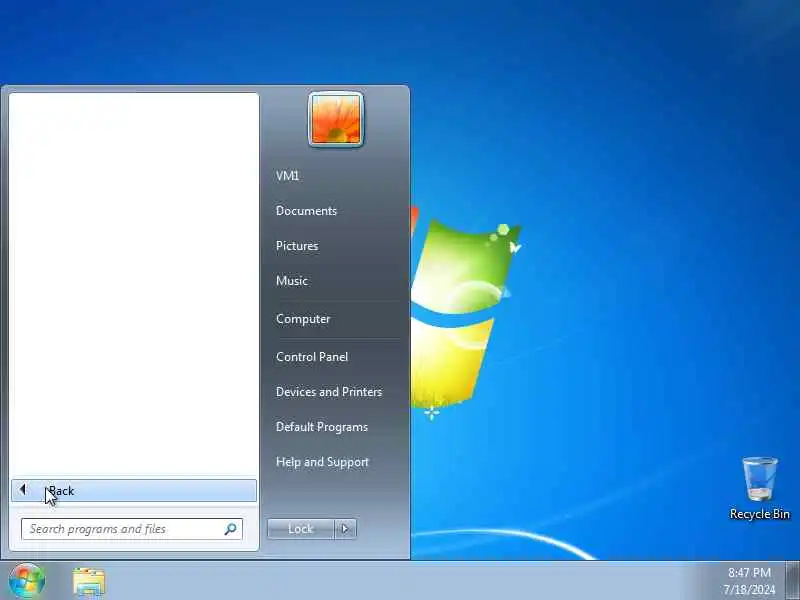Click the Show desktop button at taskbar end
Image resolution: width=800 pixels, height=600 pixels.
tap(792, 581)
